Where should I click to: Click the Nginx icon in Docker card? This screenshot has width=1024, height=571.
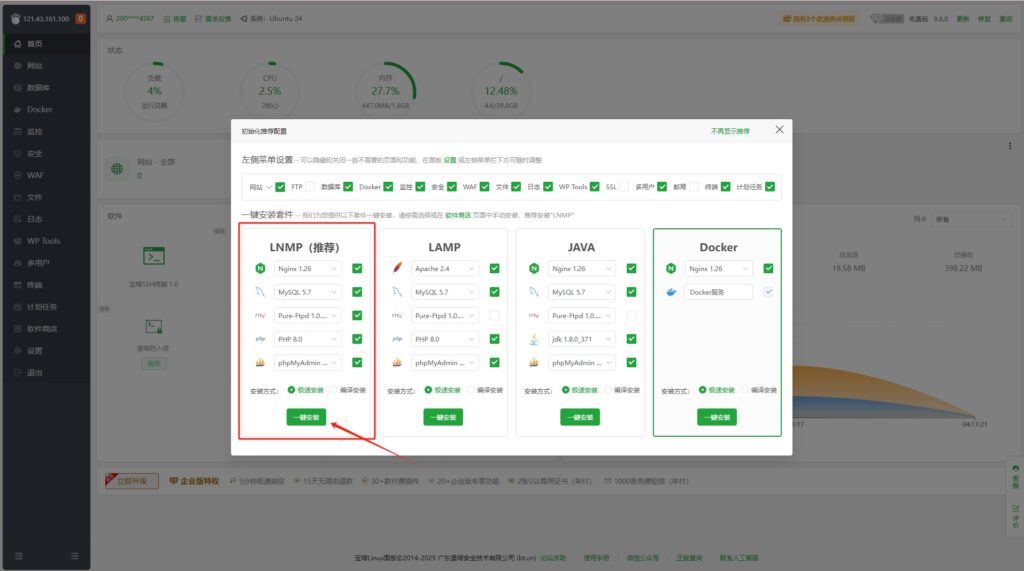671,269
